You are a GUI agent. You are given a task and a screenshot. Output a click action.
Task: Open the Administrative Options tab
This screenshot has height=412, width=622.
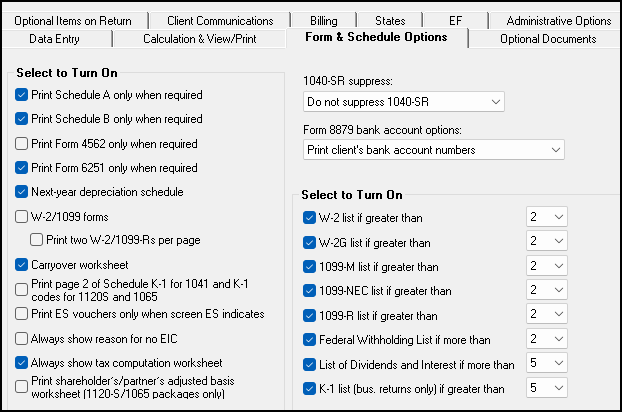(x=558, y=20)
